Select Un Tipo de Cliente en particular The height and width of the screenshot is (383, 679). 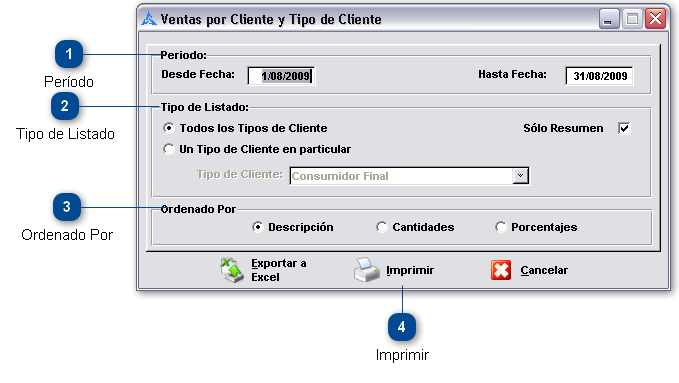click(x=168, y=149)
